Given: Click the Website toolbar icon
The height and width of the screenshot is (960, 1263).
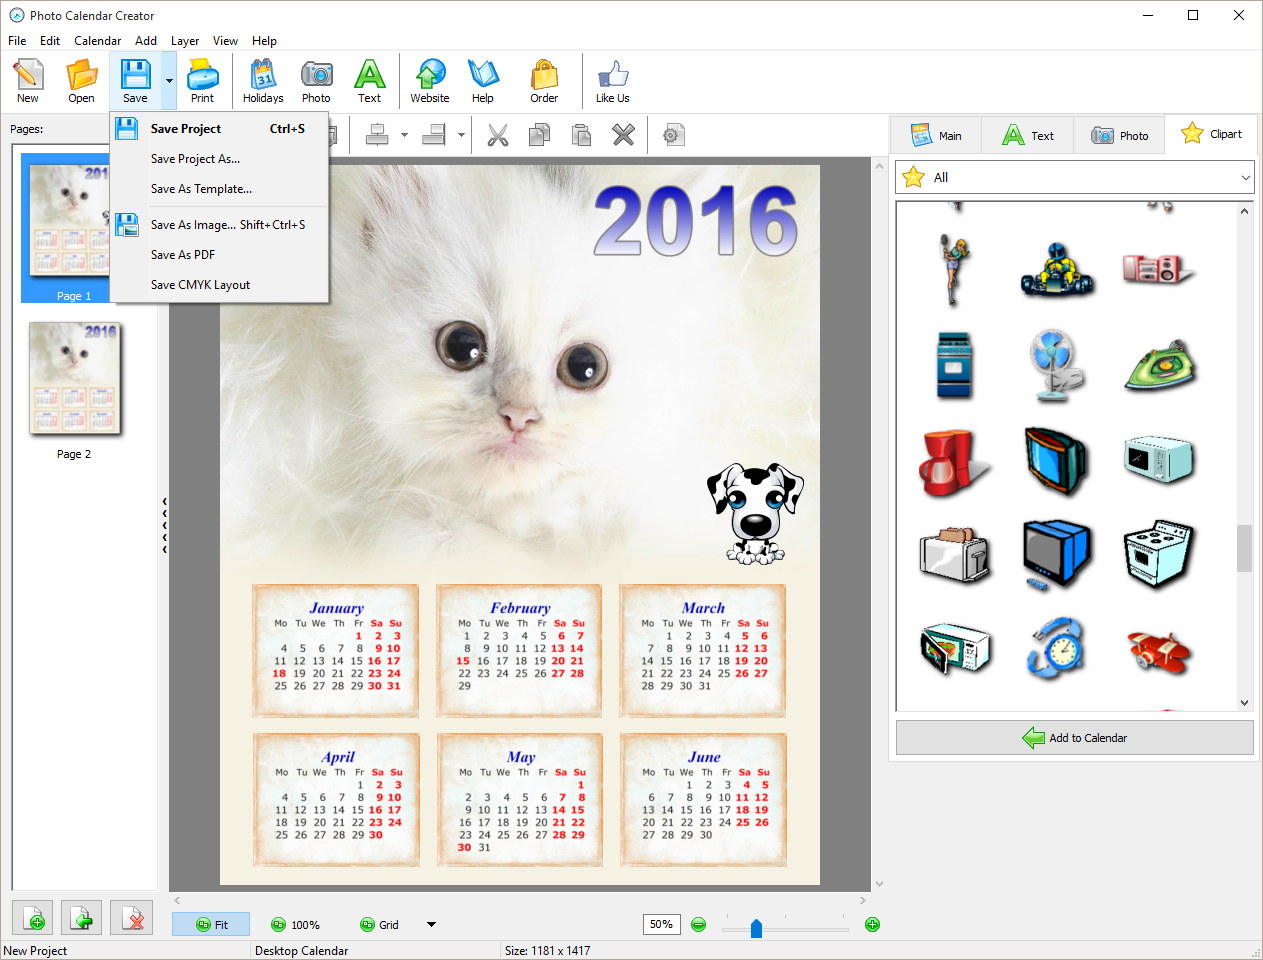Looking at the screenshot, I should 430,80.
